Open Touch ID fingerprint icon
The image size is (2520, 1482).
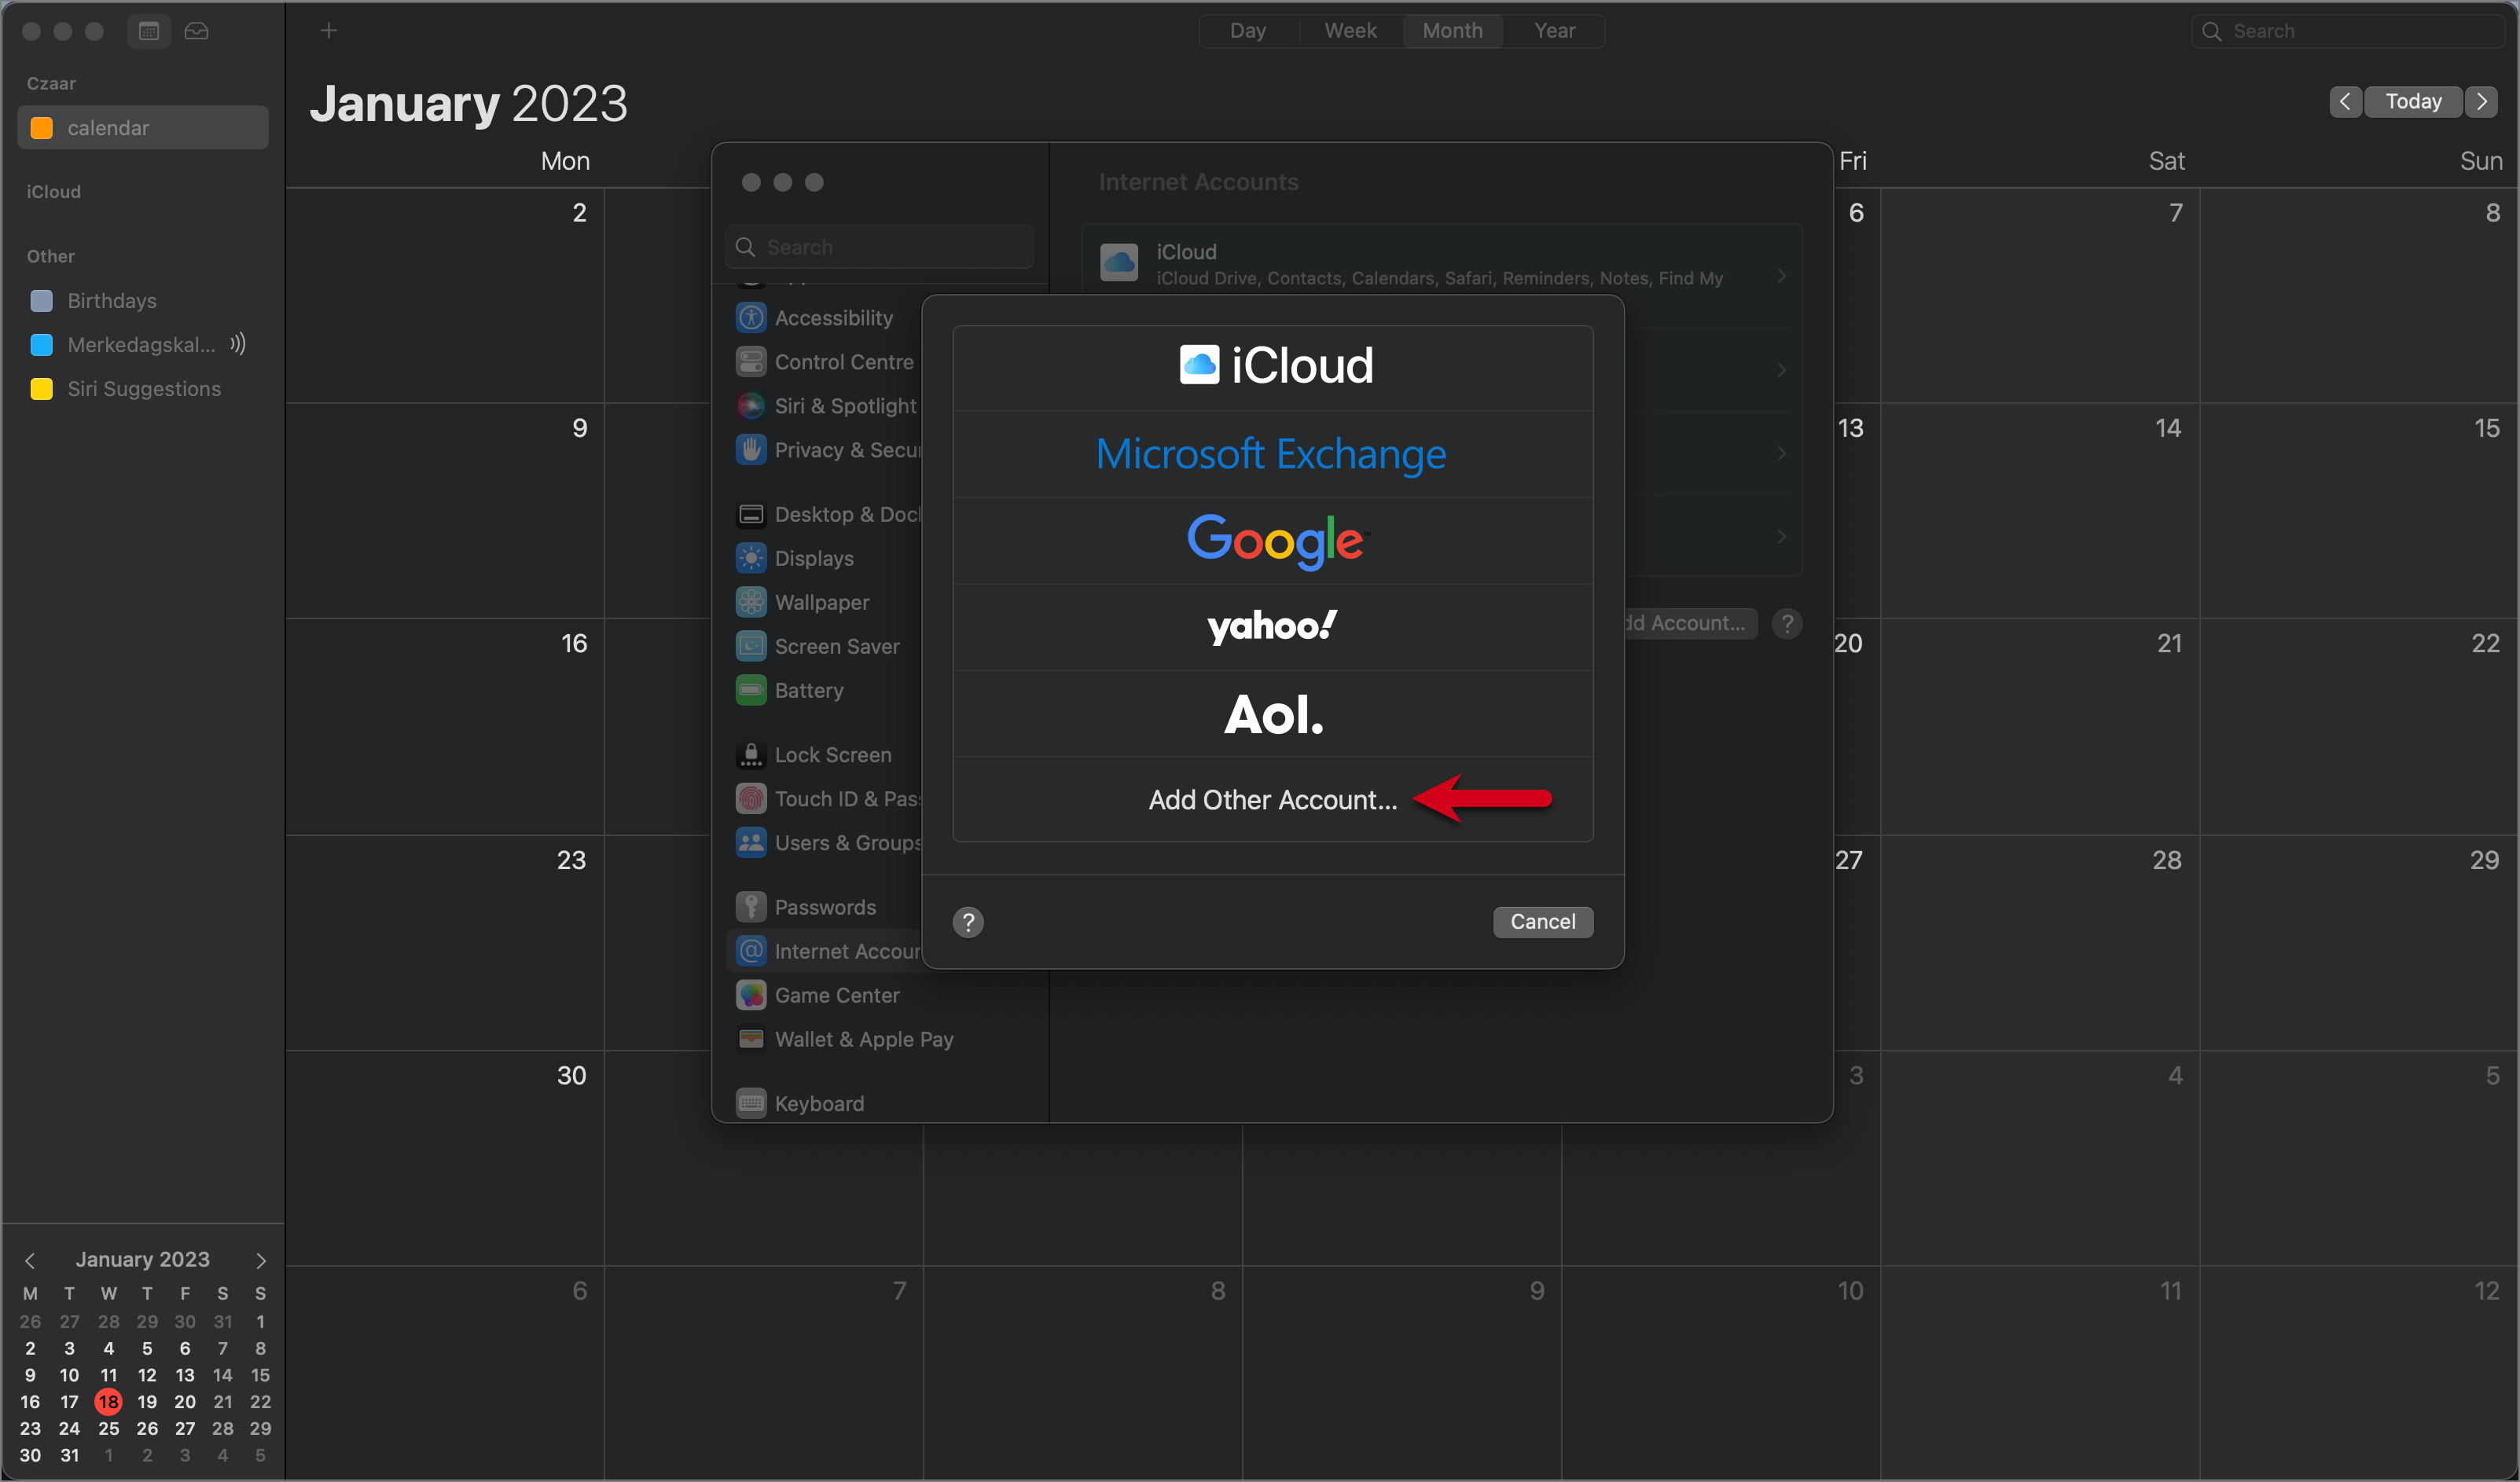tap(751, 799)
